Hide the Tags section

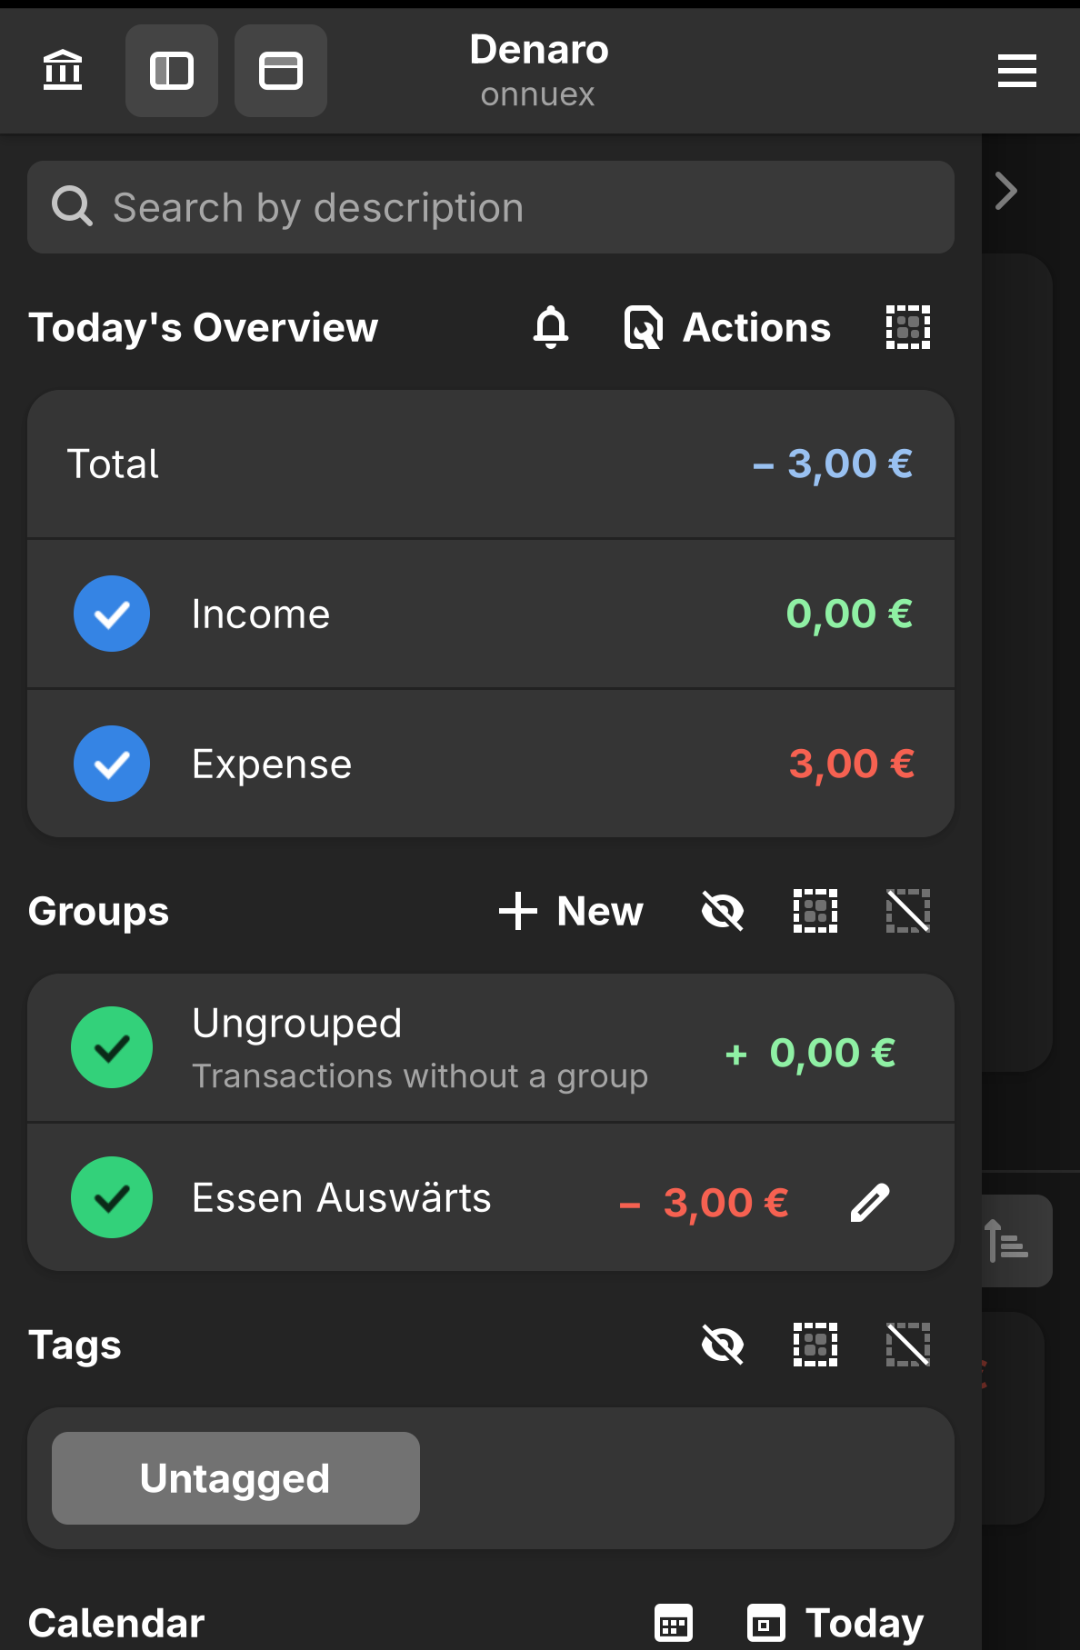click(723, 1345)
